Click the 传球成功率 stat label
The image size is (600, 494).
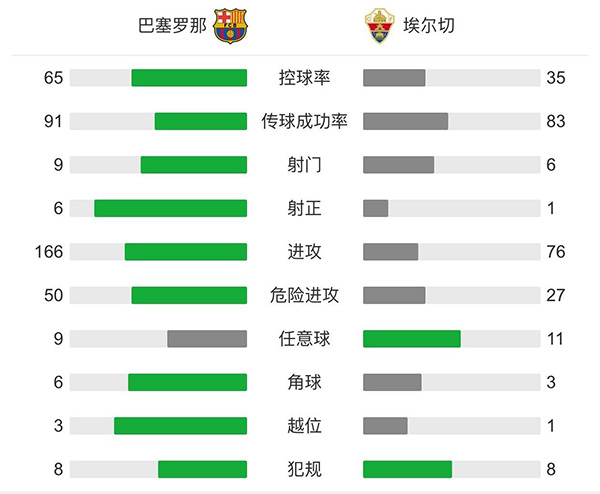pyautogui.click(x=305, y=121)
